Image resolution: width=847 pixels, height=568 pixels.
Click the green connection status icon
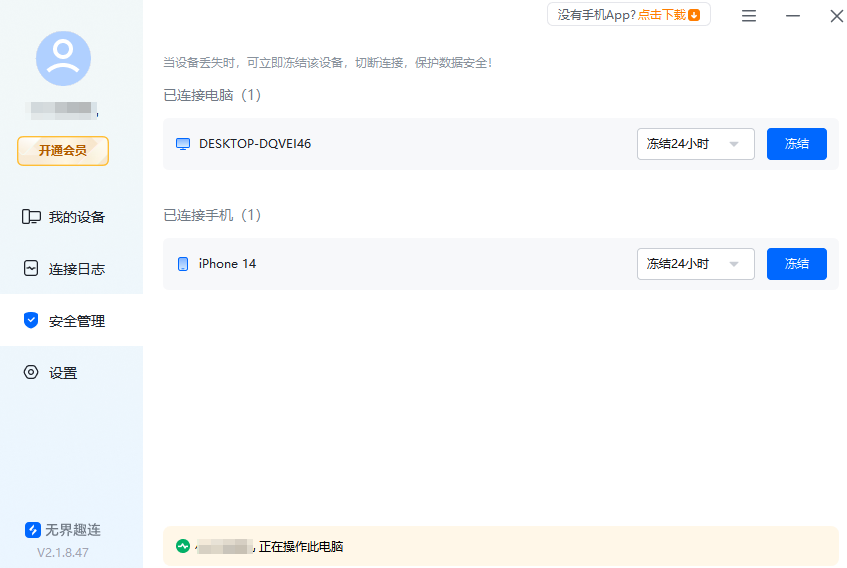pos(183,546)
